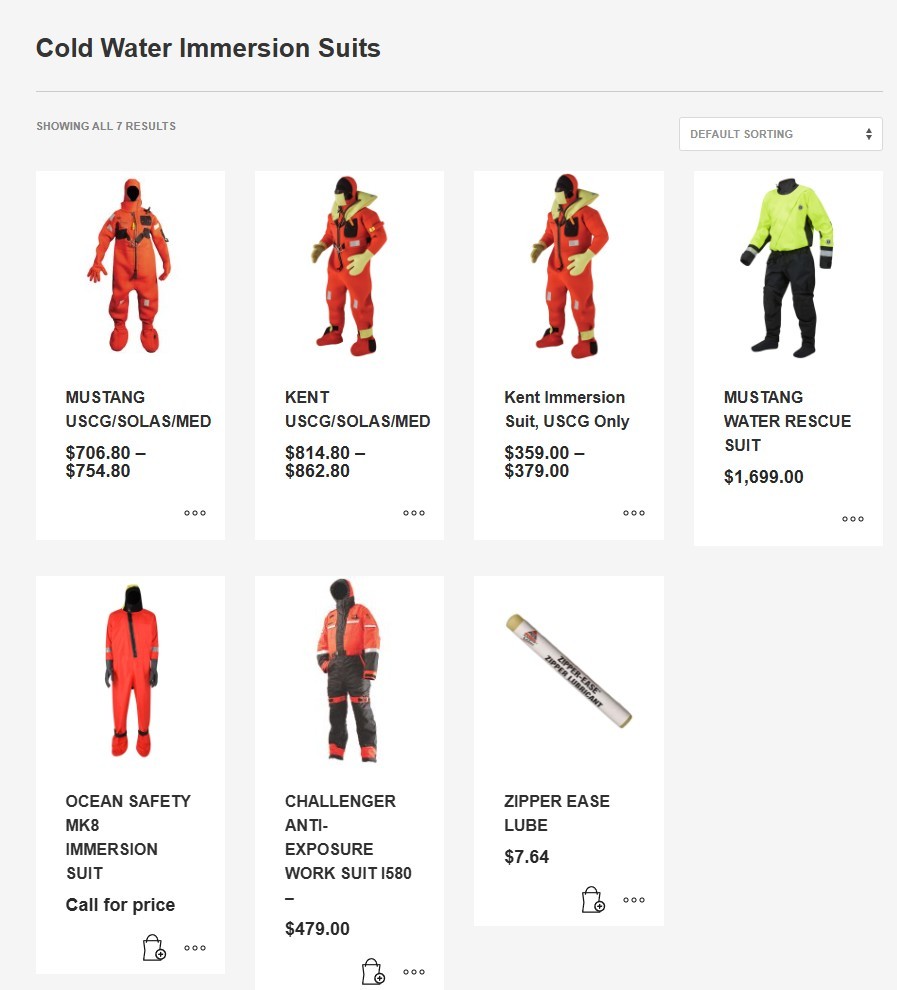Open the Ocean Safety MK8 Immersion Suit photo
The height and width of the screenshot is (990, 897).
click(x=131, y=671)
